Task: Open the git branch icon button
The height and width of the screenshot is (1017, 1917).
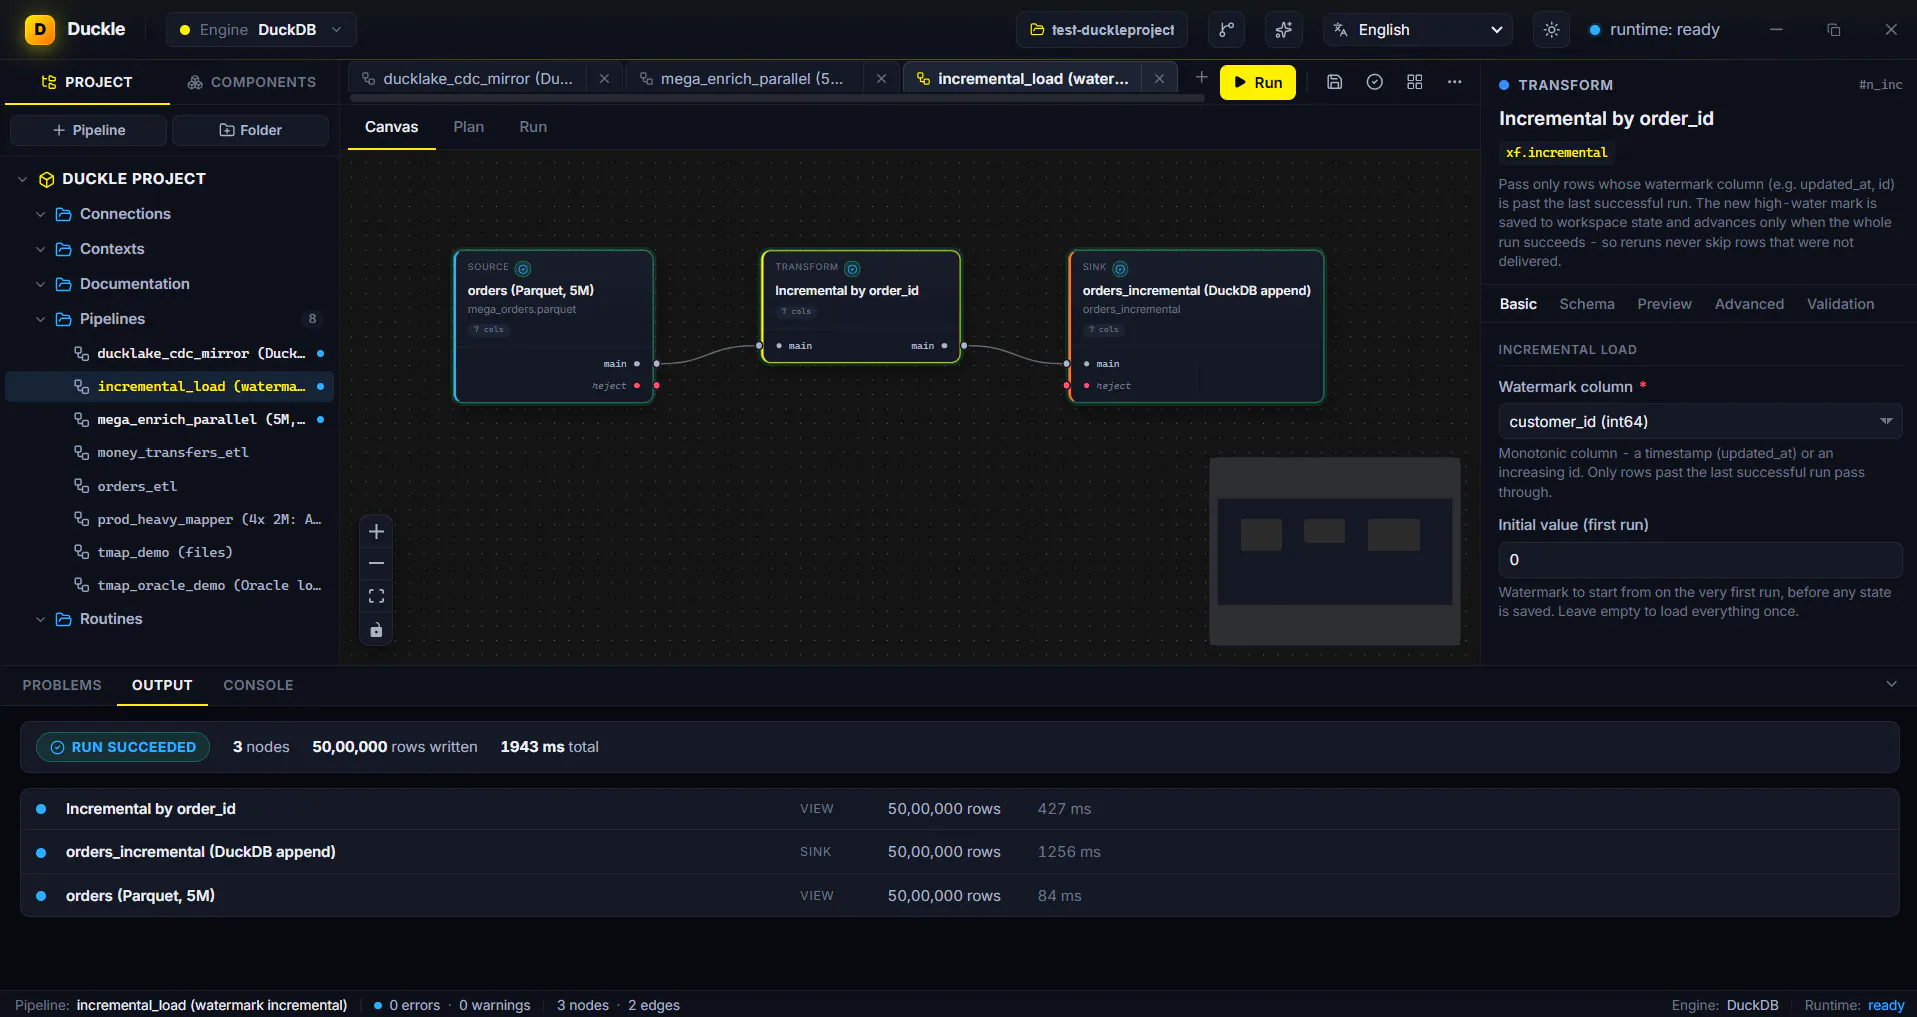Action: pos(1226,30)
